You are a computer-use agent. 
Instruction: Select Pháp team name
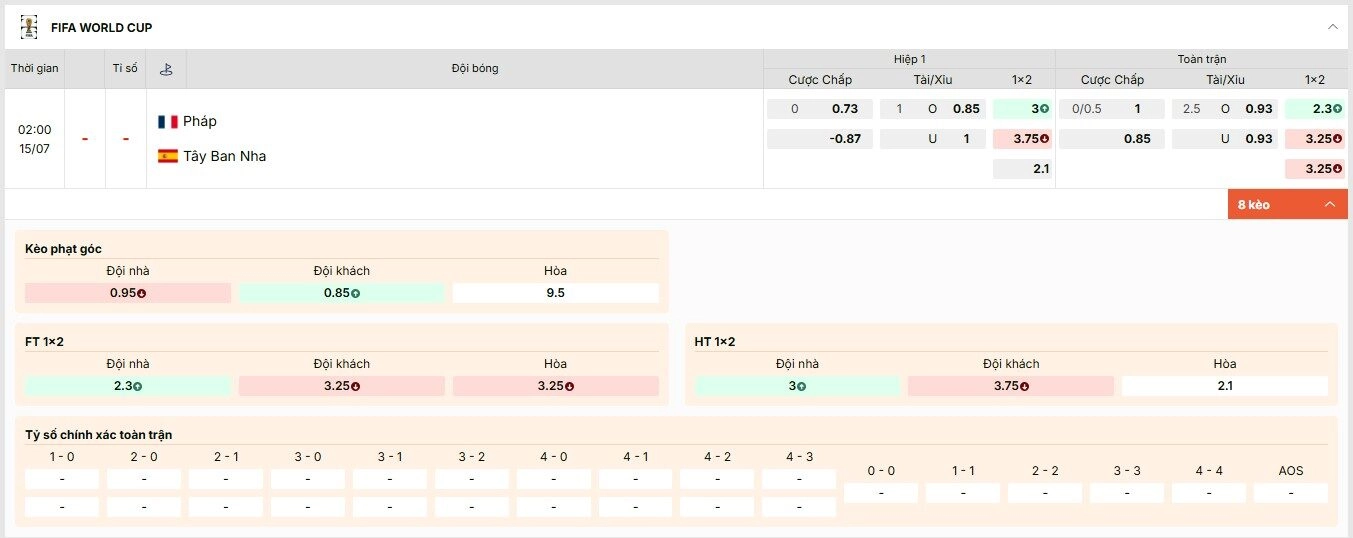point(200,121)
